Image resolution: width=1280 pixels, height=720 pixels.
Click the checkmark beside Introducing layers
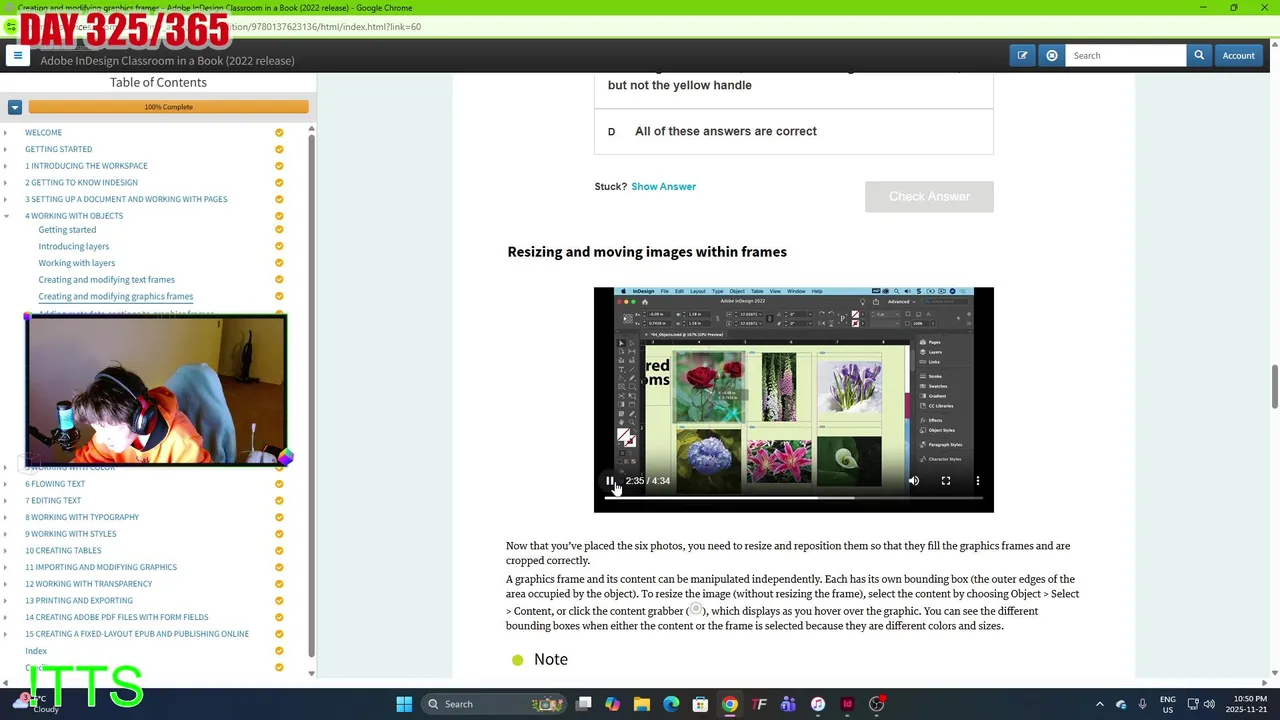click(x=279, y=246)
